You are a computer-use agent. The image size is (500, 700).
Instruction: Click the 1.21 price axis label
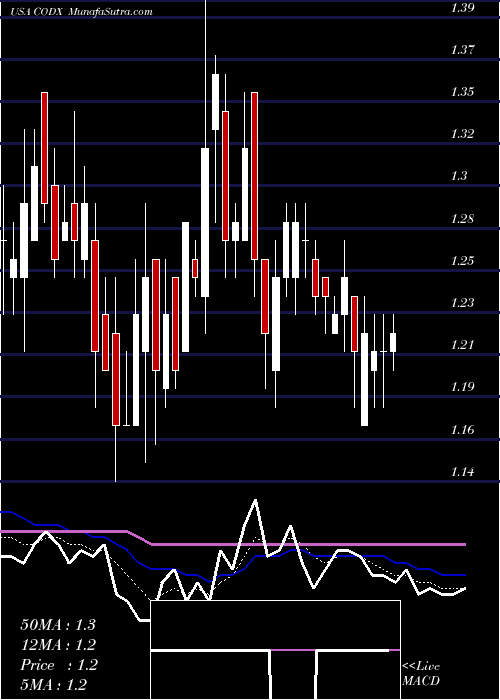click(x=462, y=345)
